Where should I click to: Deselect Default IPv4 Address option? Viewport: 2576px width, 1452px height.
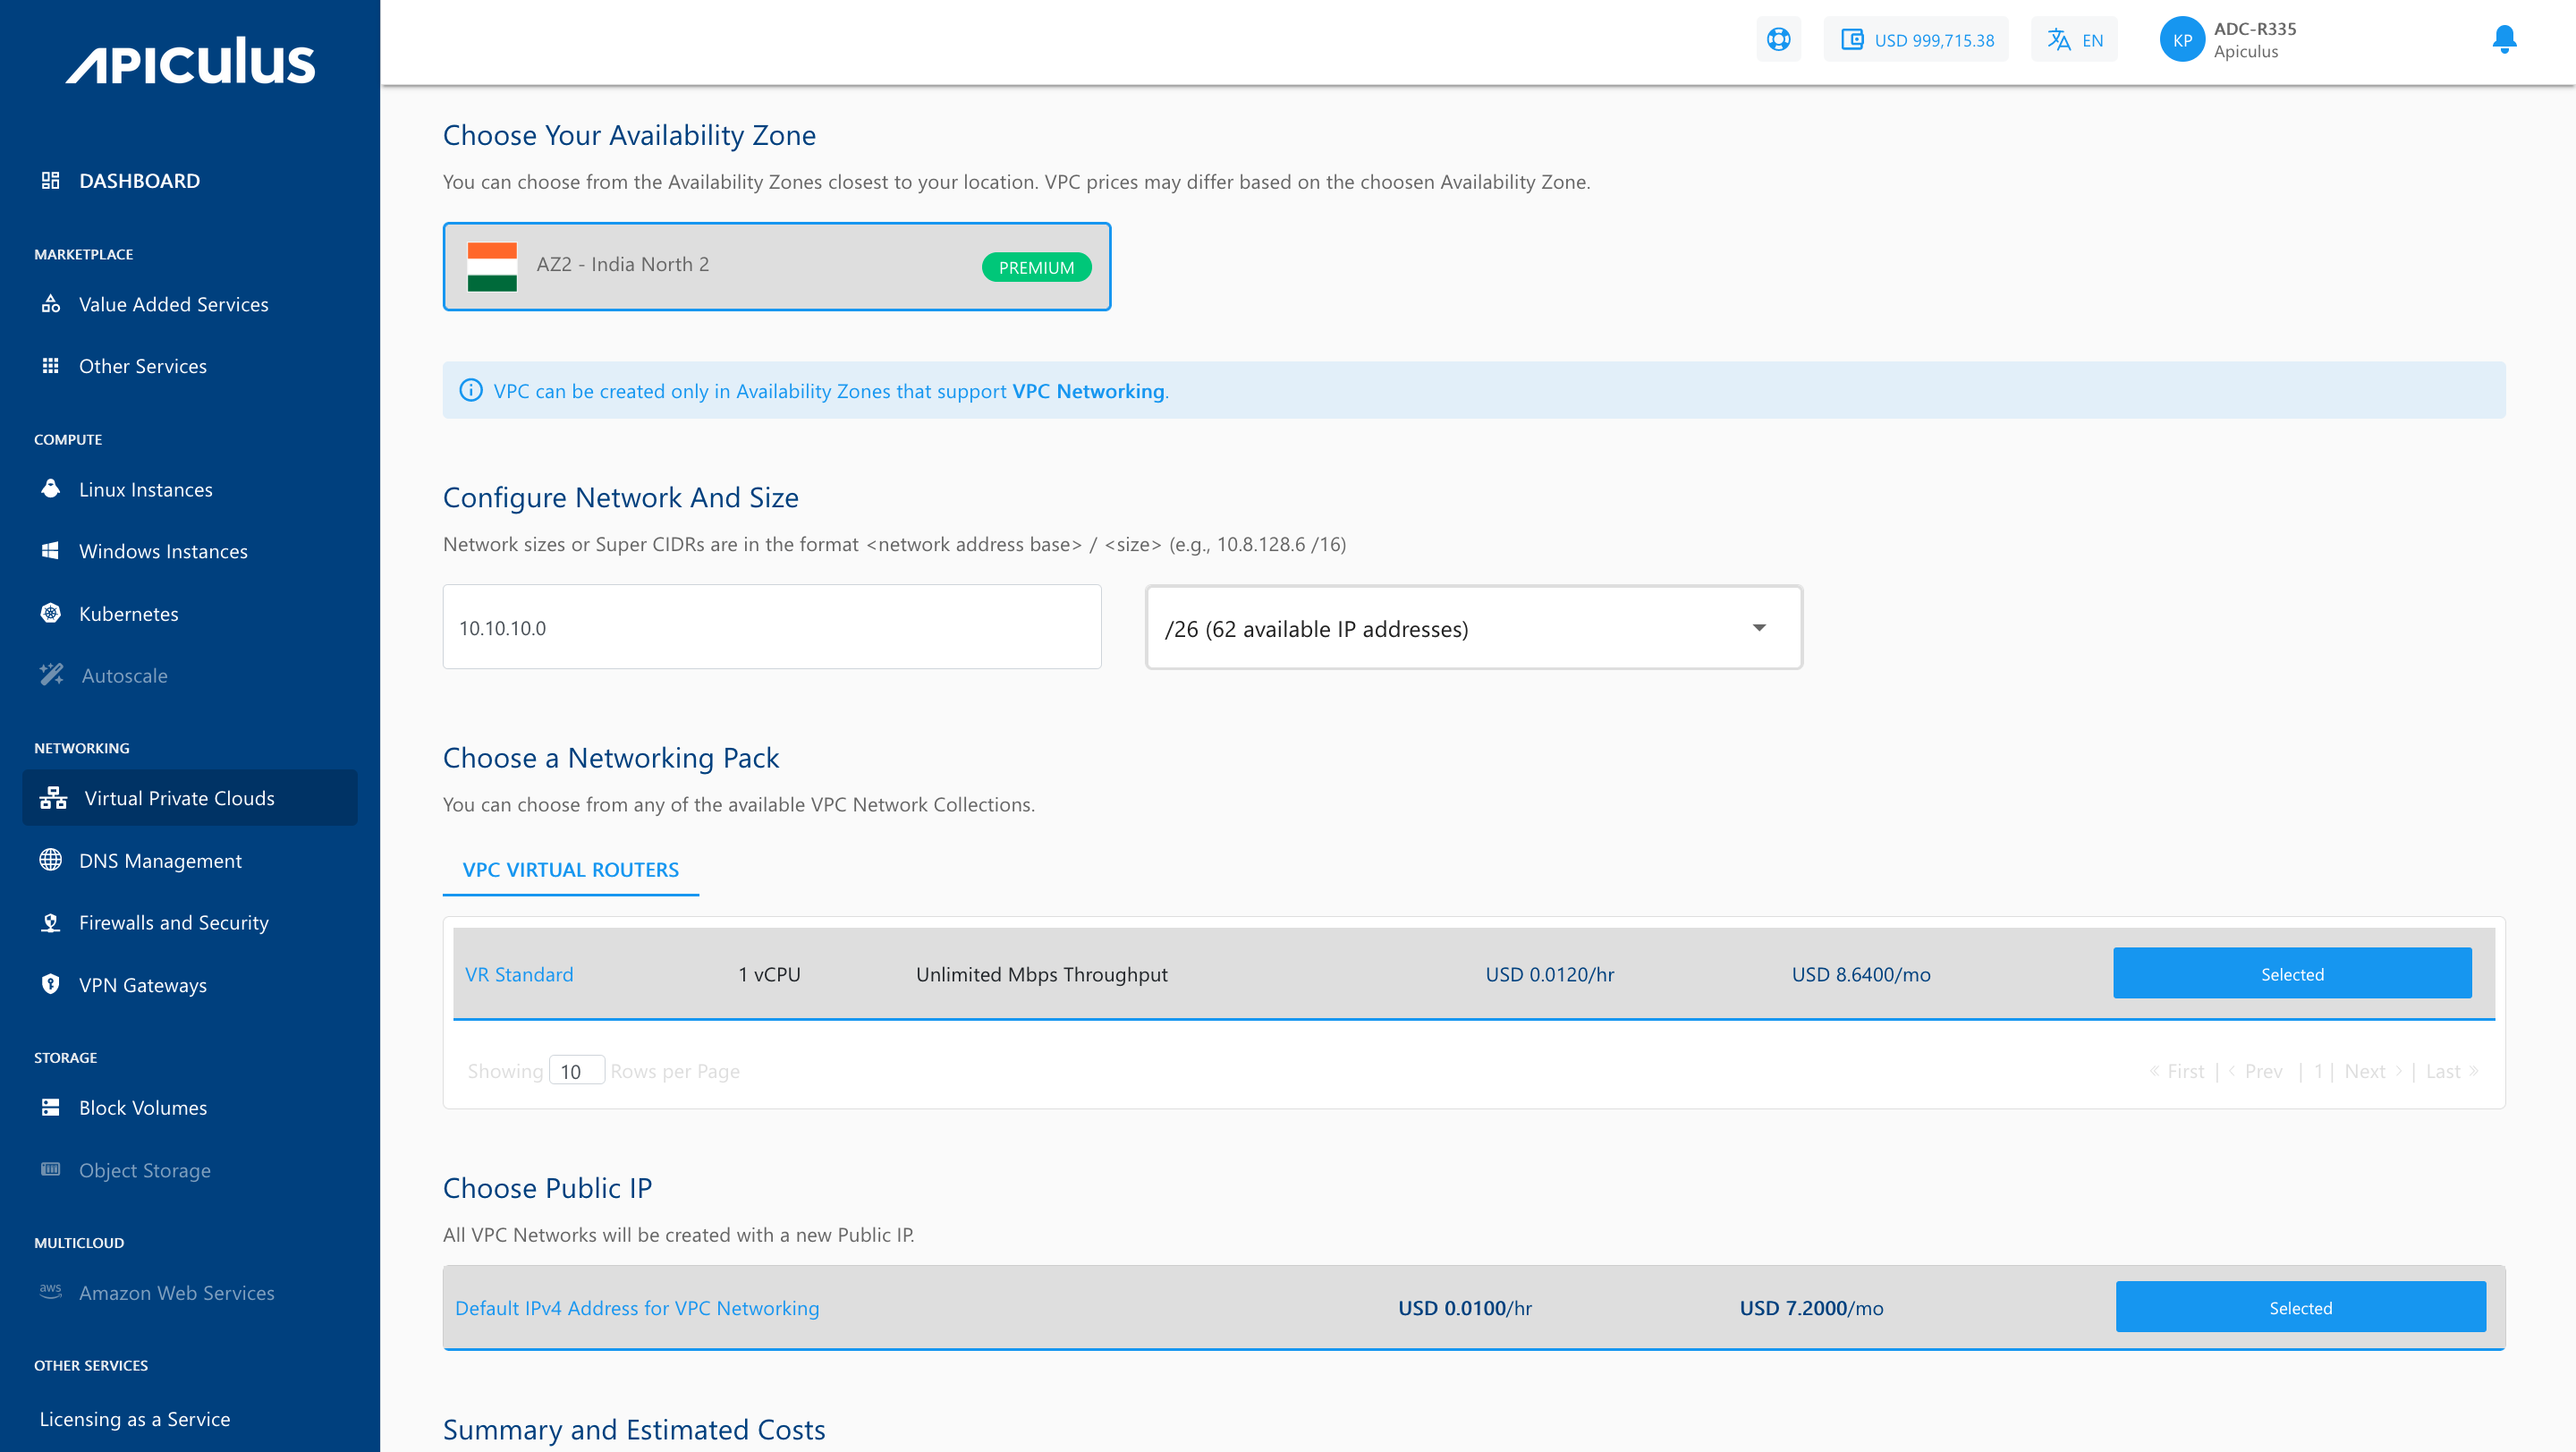(x=2300, y=1307)
